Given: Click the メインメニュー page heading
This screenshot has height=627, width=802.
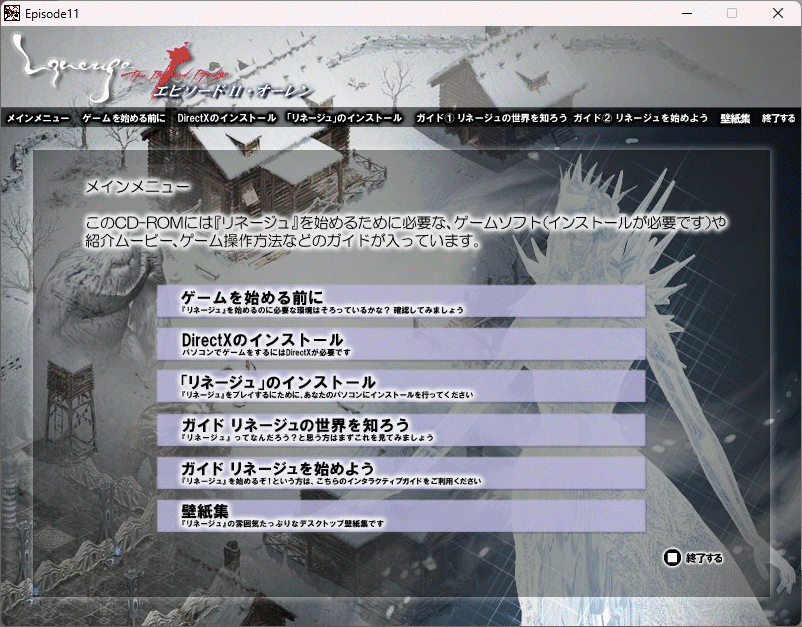Looking at the screenshot, I should point(137,187).
